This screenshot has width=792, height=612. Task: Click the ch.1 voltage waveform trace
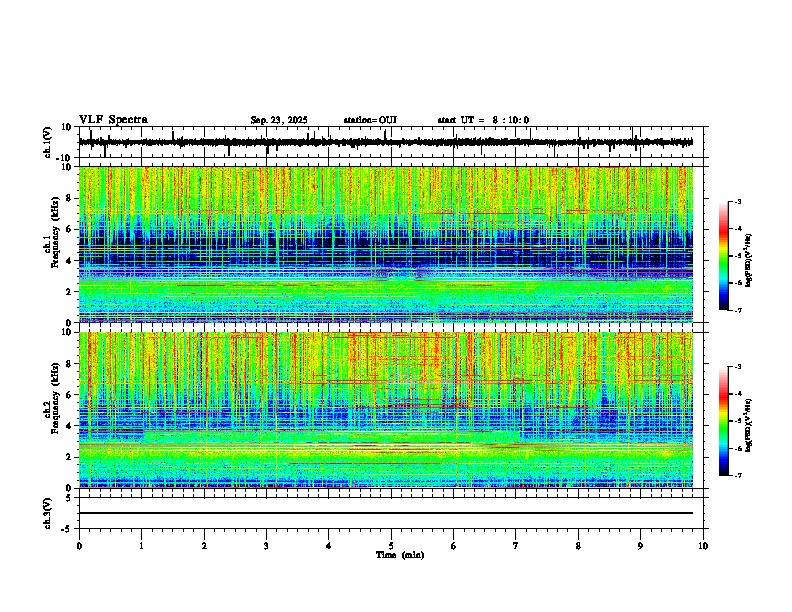tap(385, 142)
